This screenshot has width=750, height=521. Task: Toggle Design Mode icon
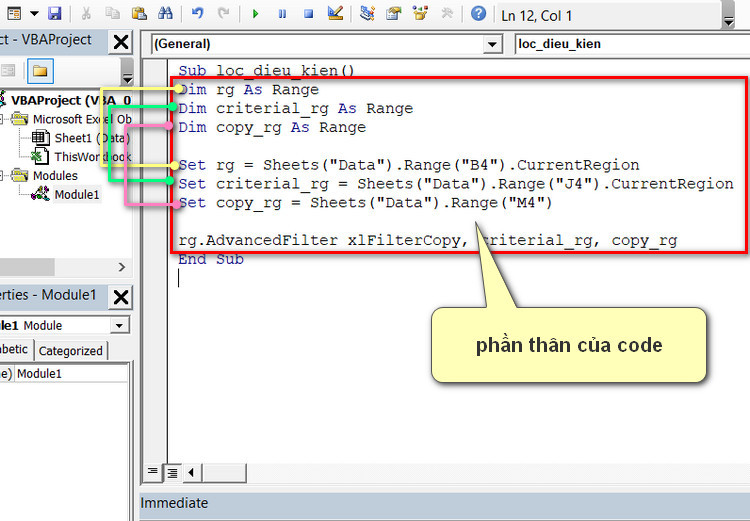pos(335,13)
